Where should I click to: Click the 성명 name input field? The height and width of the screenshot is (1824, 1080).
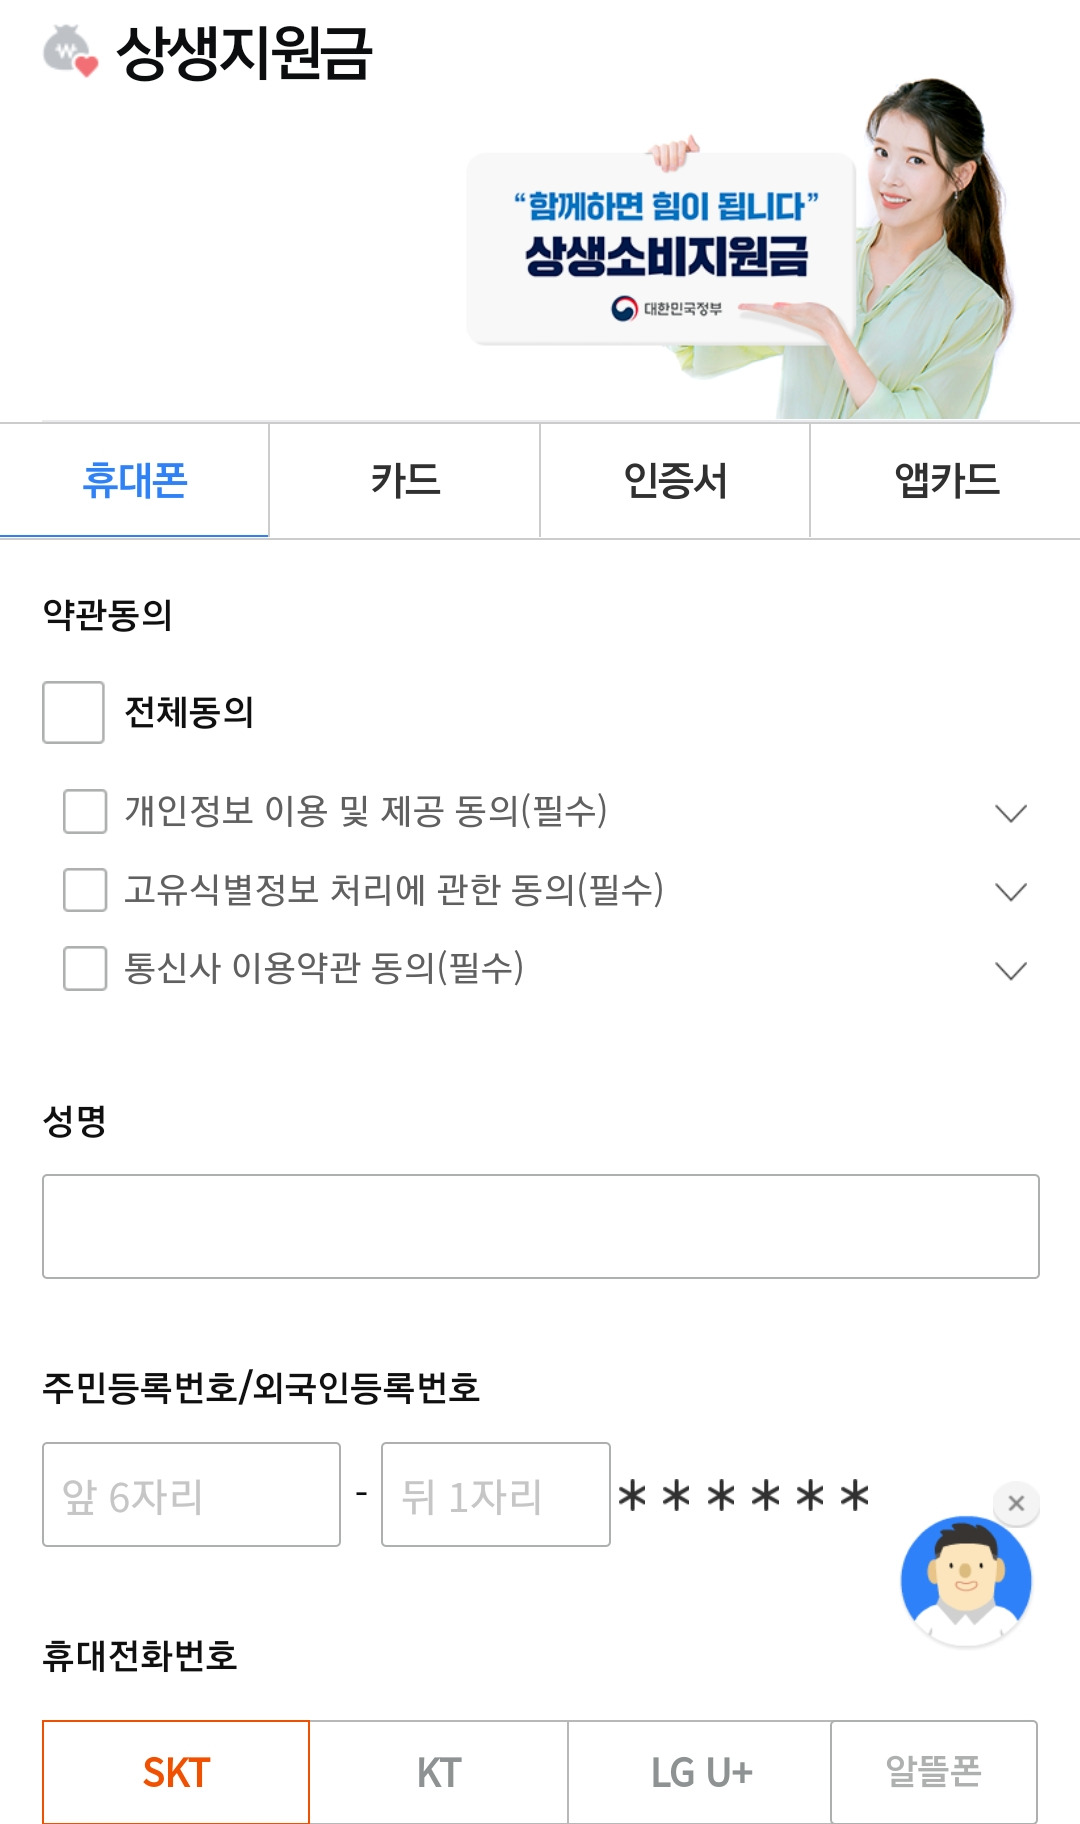(540, 1226)
